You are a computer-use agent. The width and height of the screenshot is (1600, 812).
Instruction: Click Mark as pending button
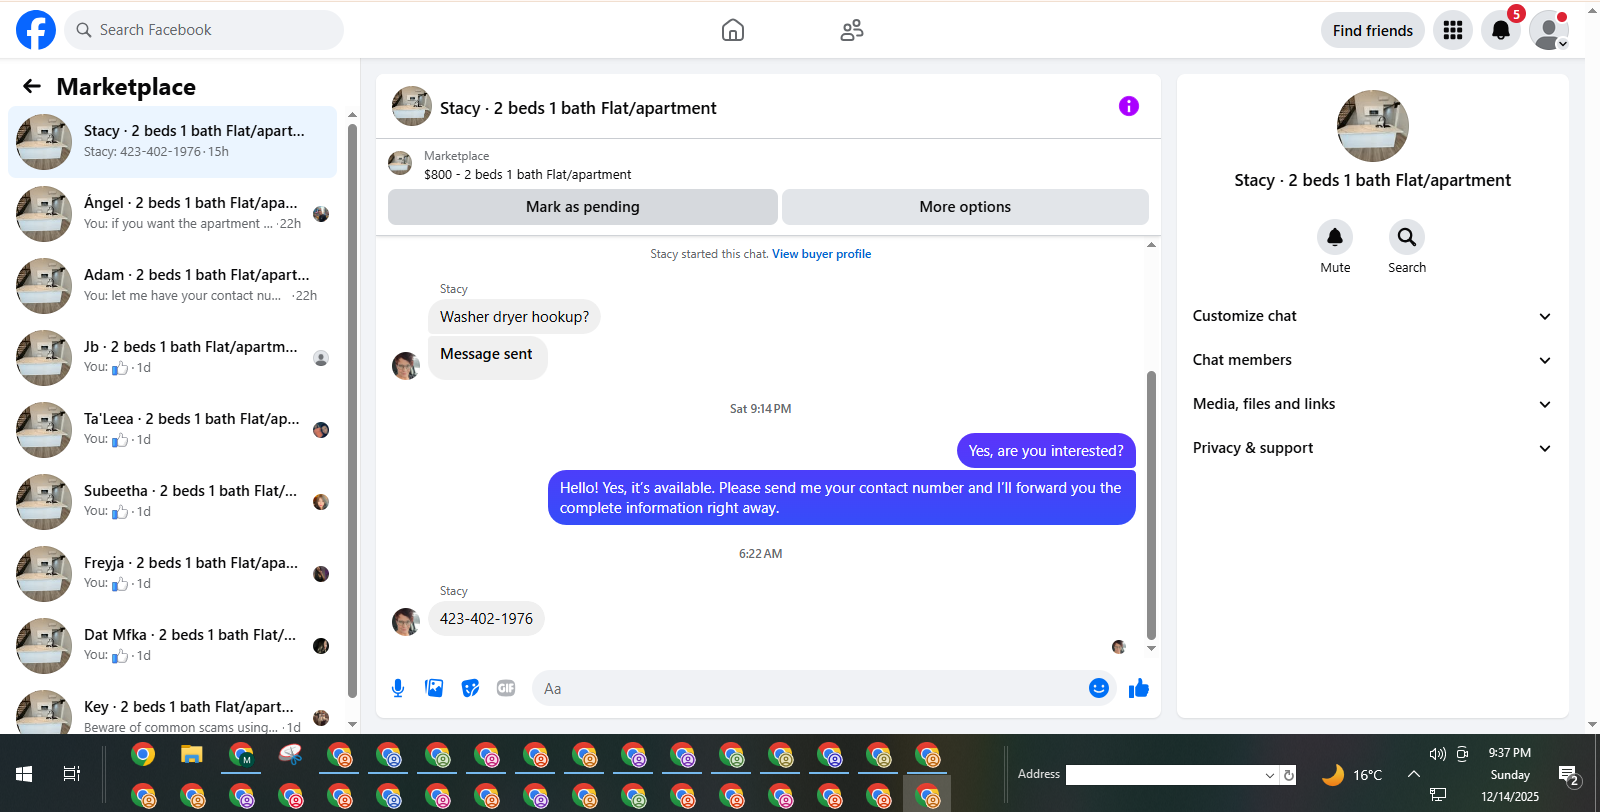(x=583, y=207)
